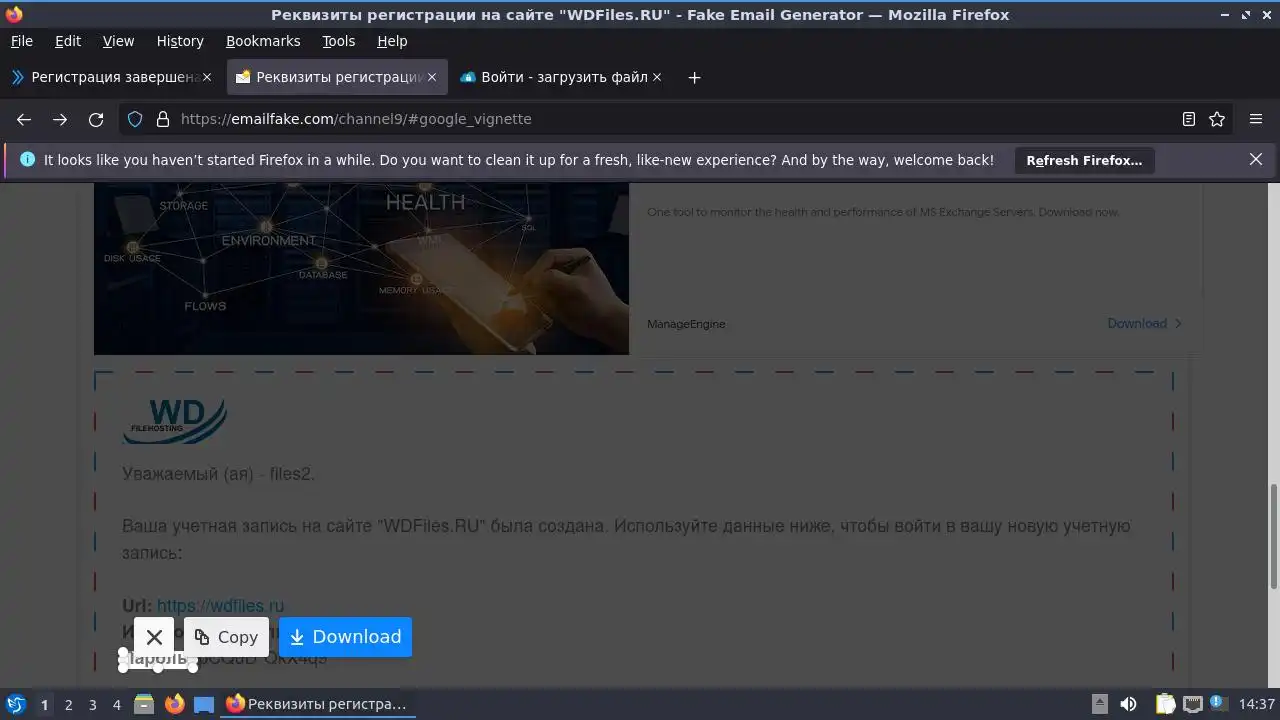The image size is (1280, 720).
Task: Toggle reader view for this page
Action: coord(1189,119)
